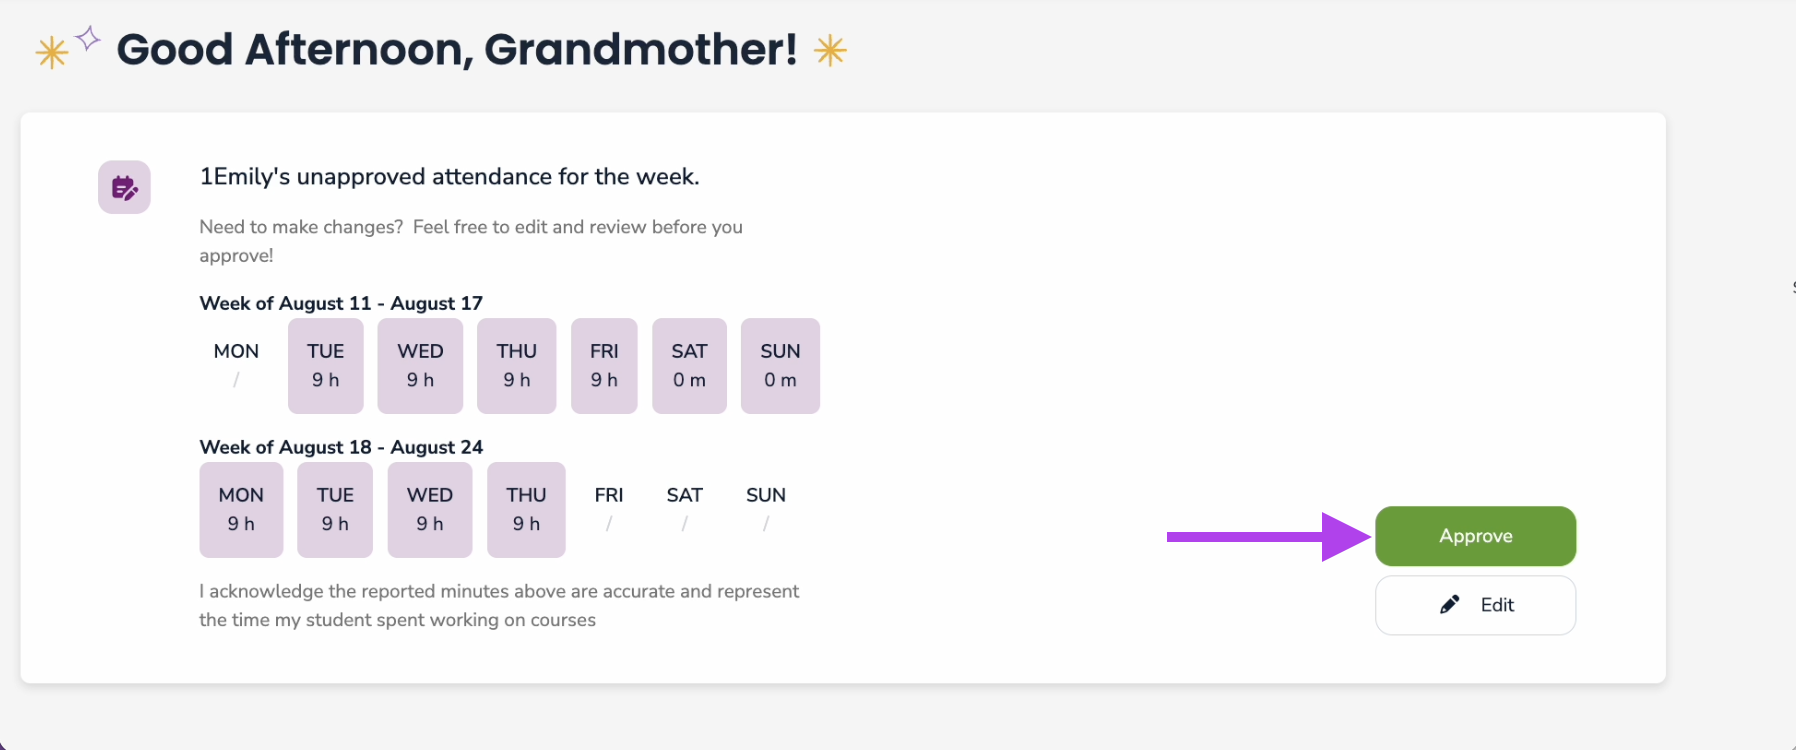Click the green Approve button
This screenshot has height=750, width=1796.
[1475, 536]
